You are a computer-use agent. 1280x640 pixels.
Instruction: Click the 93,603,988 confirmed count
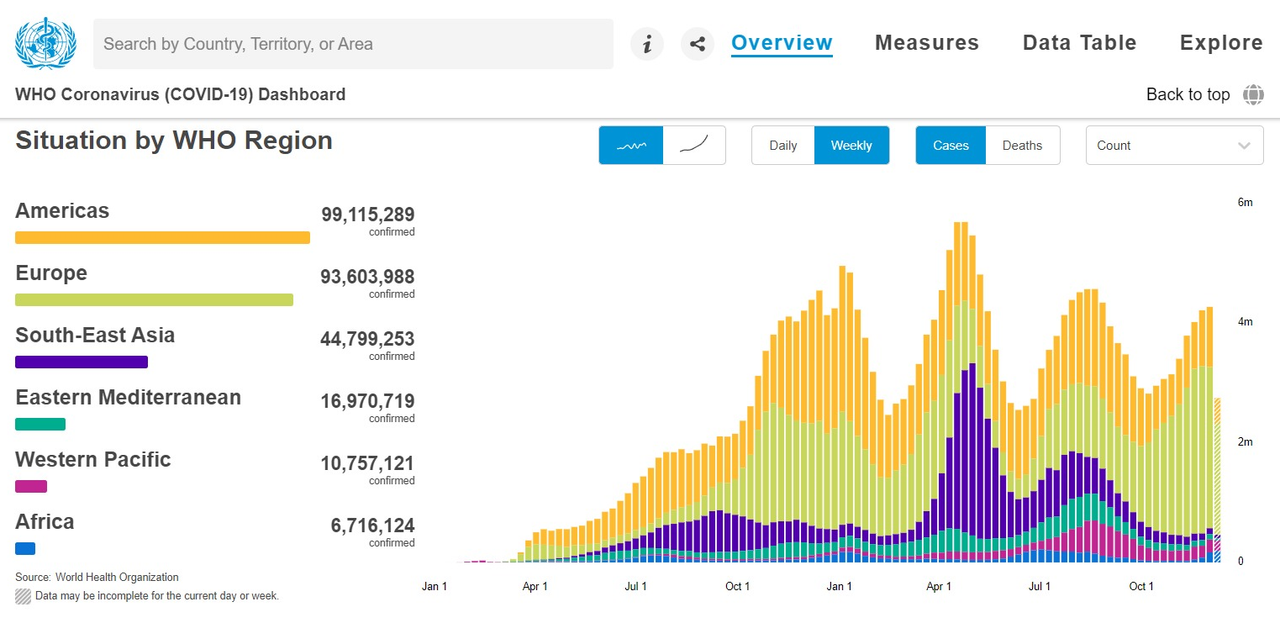367,276
